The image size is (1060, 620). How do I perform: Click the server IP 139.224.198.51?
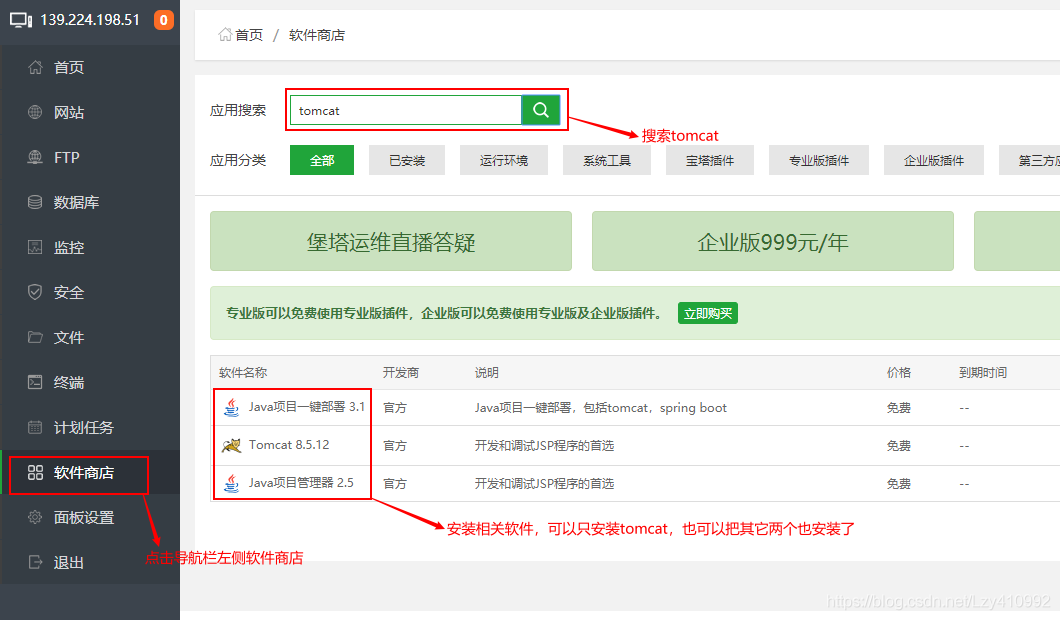point(90,20)
